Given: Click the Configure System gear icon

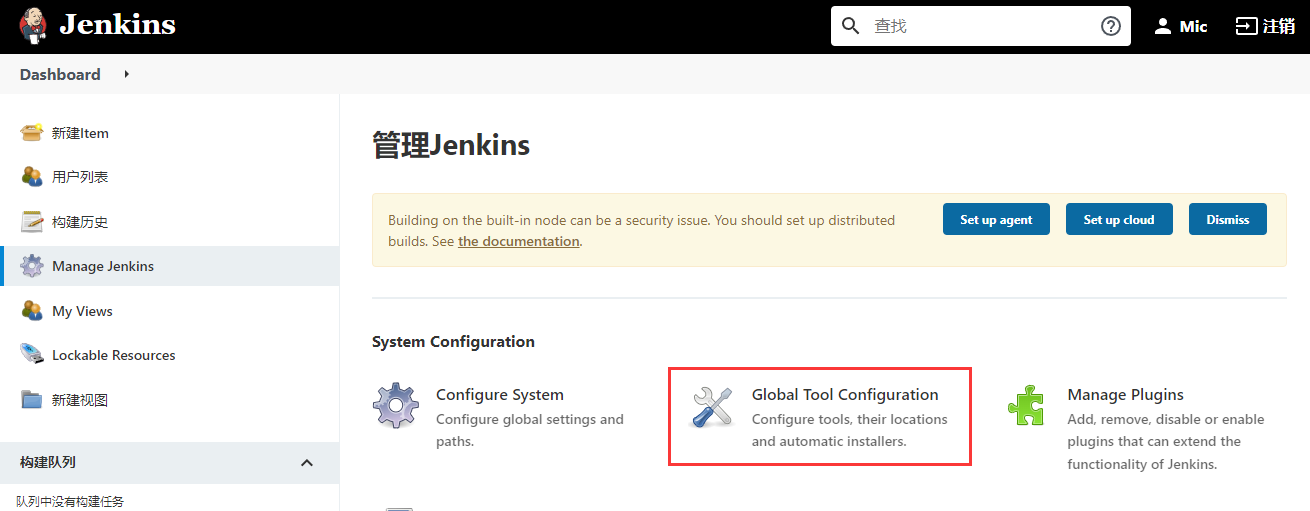Looking at the screenshot, I should pyautogui.click(x=396, y=406).
